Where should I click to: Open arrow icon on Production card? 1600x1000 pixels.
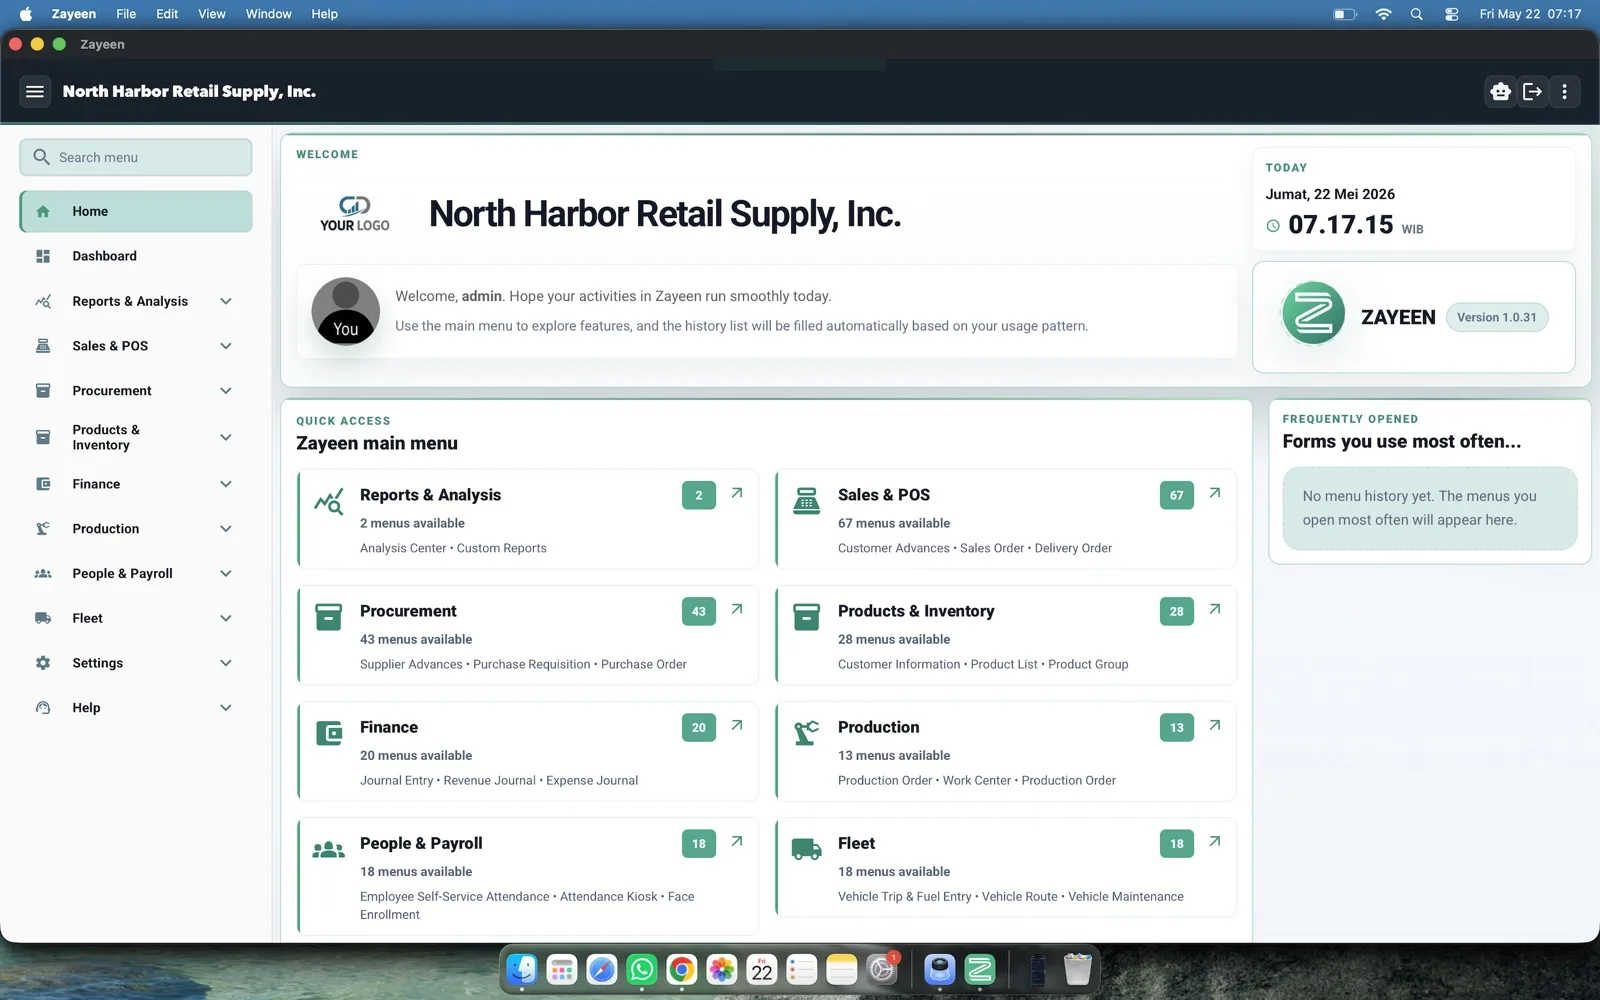1215,725
